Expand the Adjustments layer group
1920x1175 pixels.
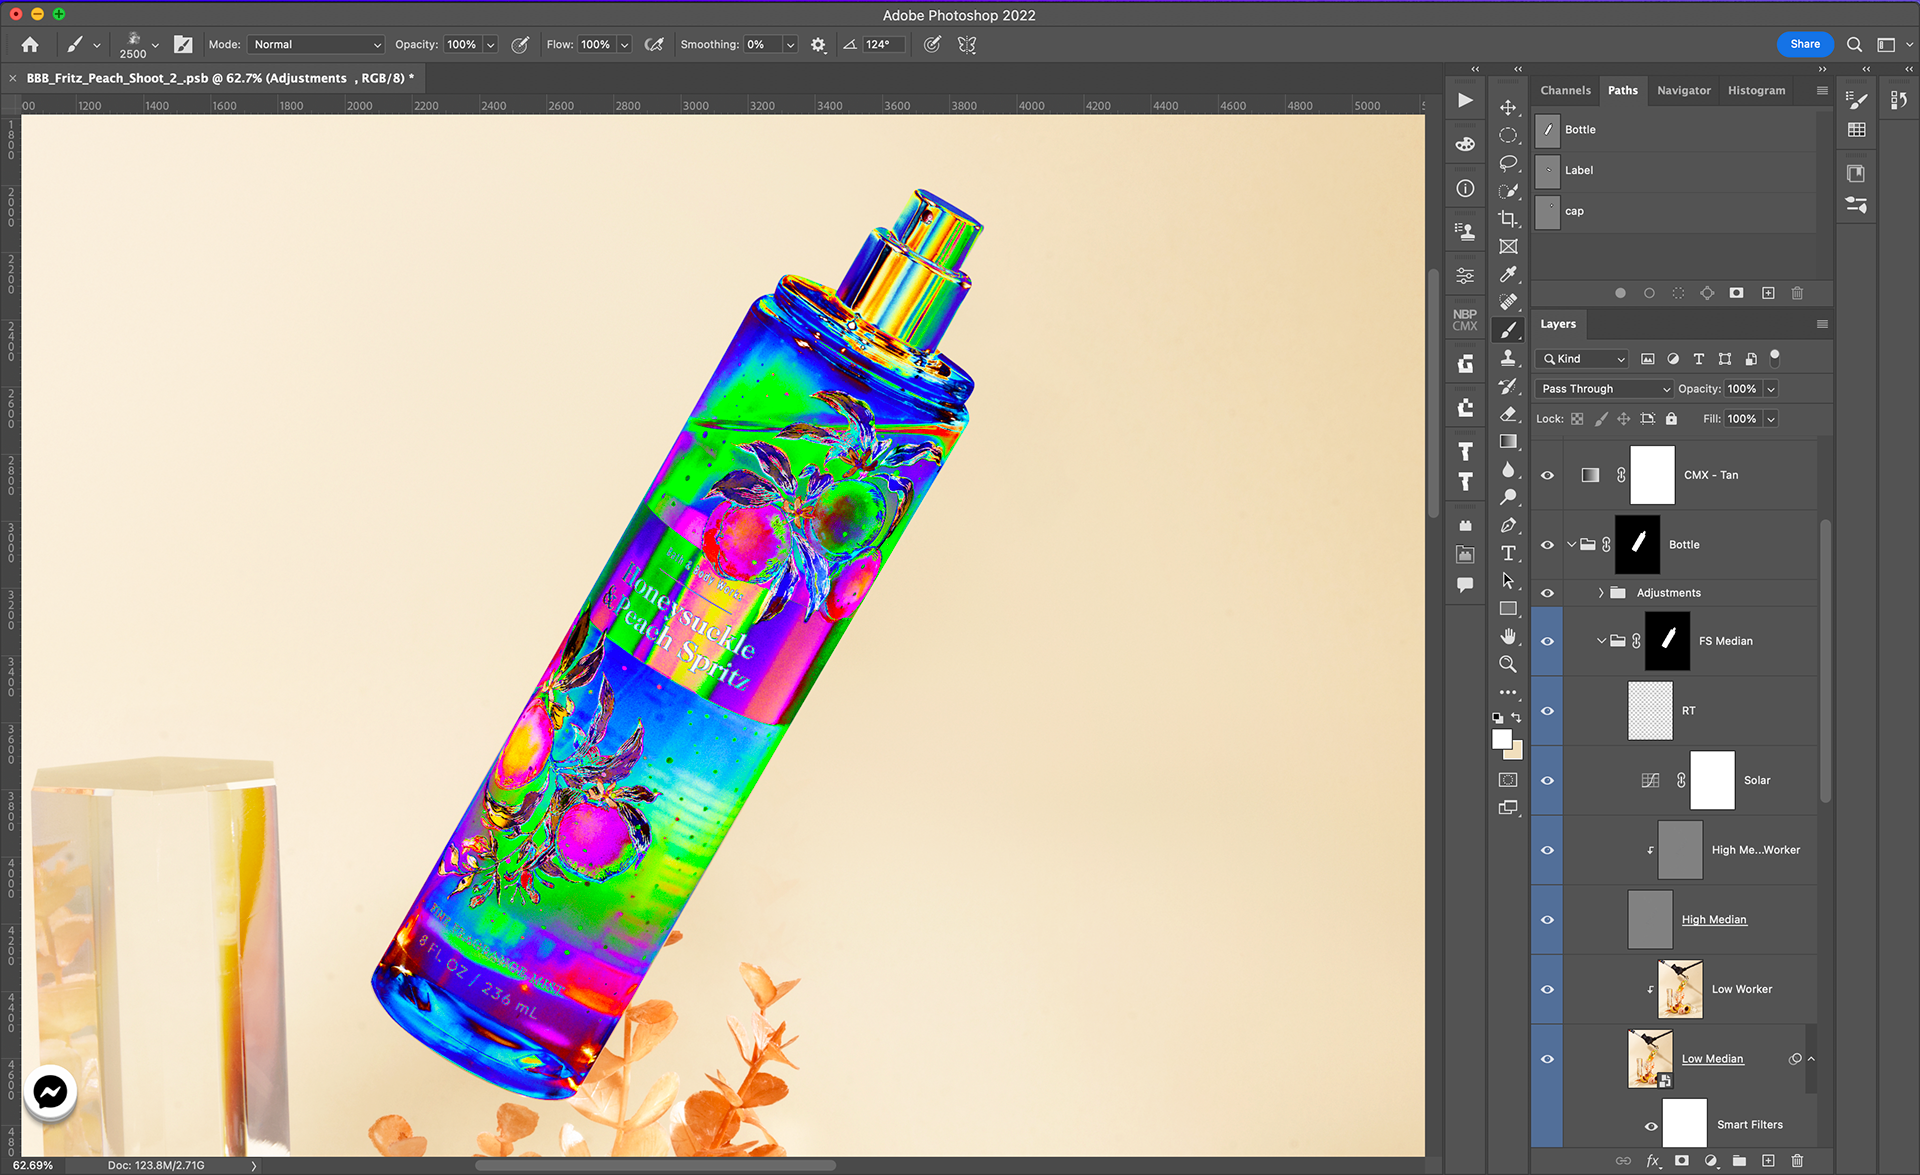[x=1600, y=593]
